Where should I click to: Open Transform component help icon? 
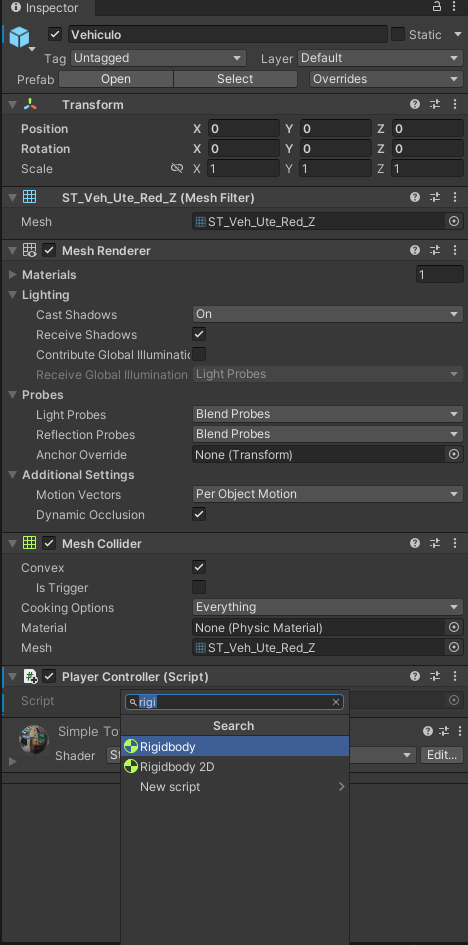(x=415, y=104)
